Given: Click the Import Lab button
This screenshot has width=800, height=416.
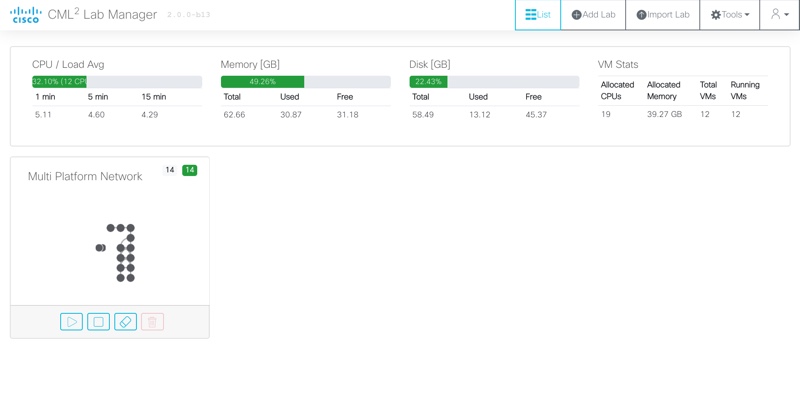Looking at the screenshot, I should click(x=663, y=15).
